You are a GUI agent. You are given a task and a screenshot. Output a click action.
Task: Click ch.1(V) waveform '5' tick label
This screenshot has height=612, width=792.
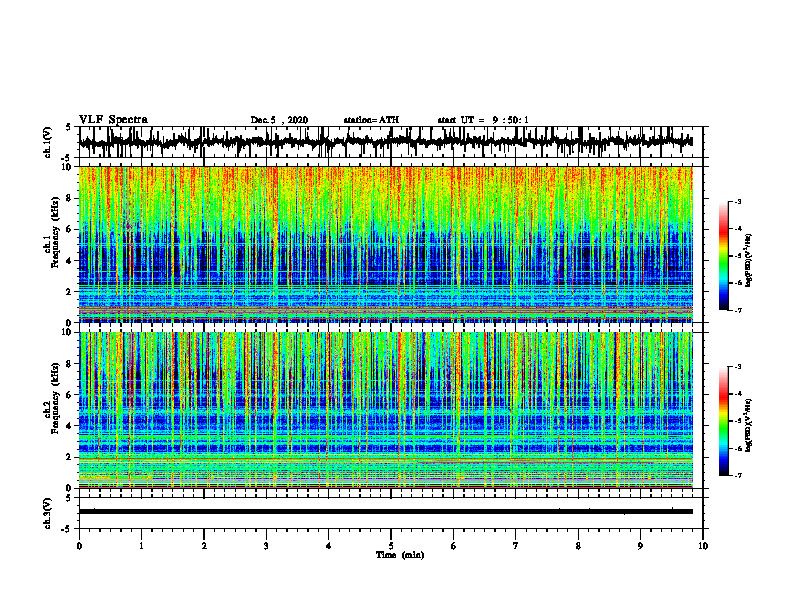68,128
